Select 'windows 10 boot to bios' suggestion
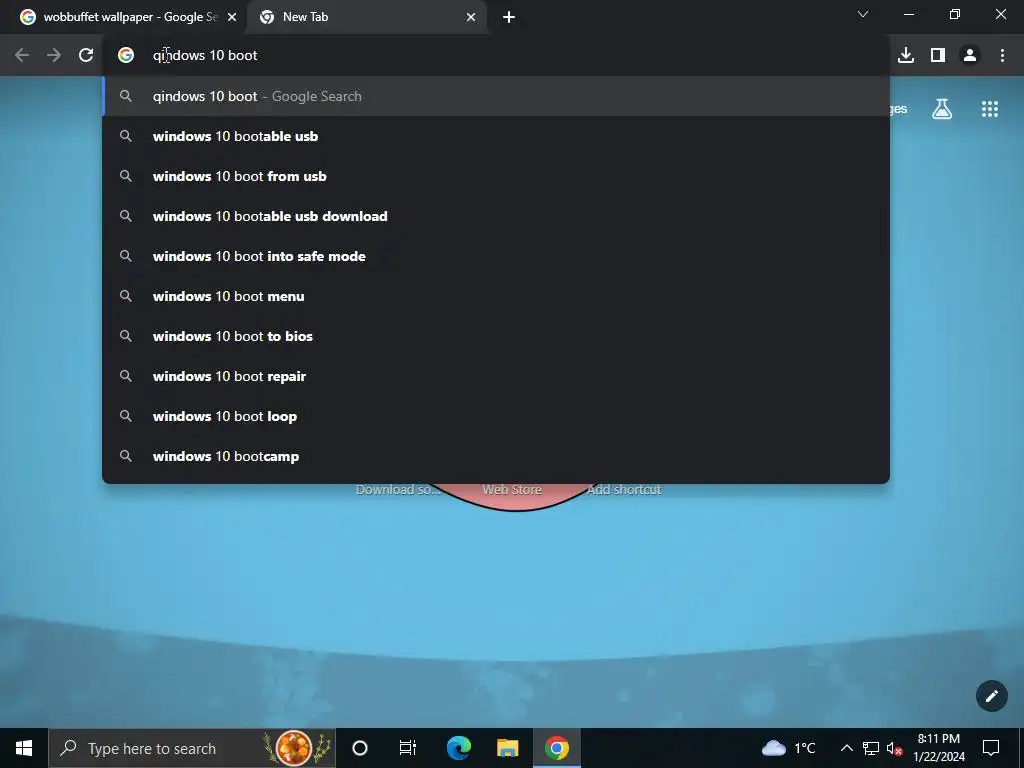 [x=496, y=336]
